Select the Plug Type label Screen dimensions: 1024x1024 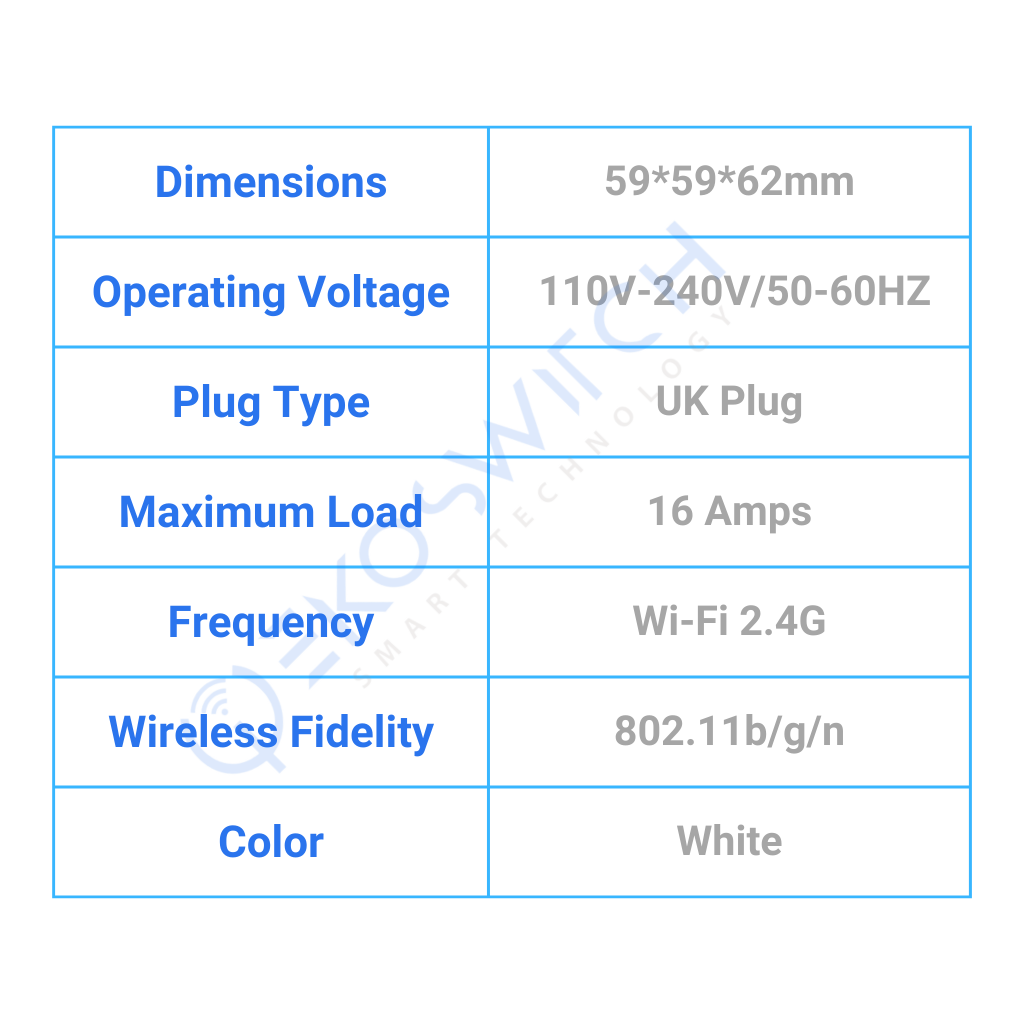click(x=271, y=402)
